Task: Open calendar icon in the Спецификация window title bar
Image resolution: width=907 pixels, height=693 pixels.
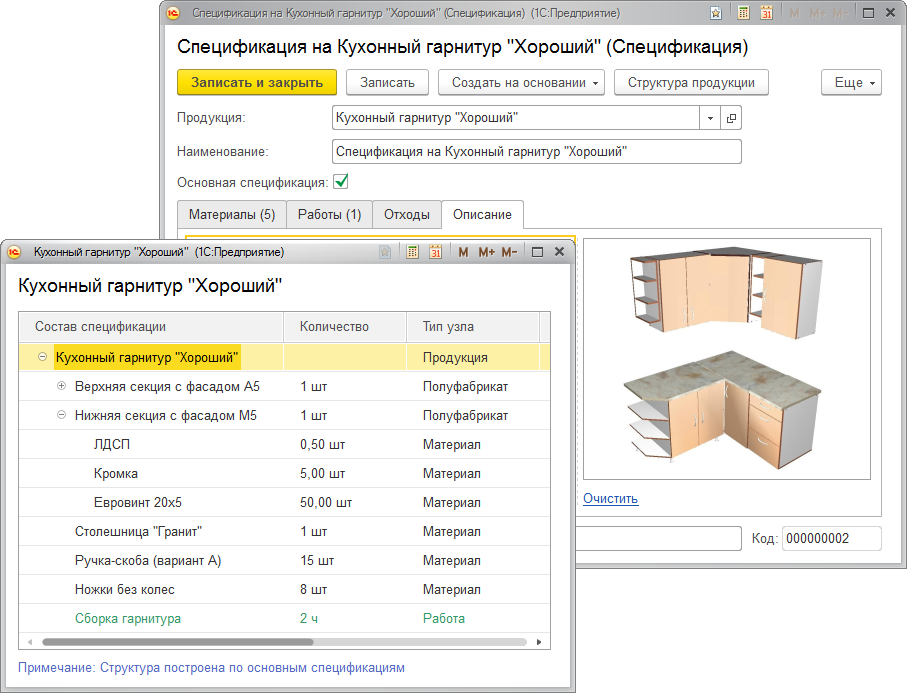Action: coord(767,13)
